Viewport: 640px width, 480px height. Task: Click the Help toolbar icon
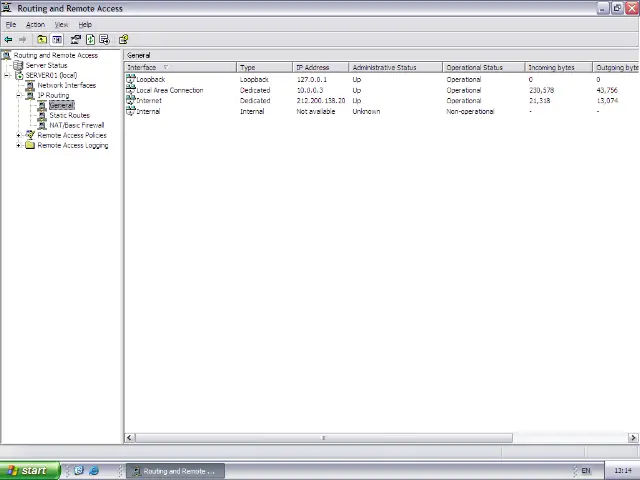click(x=123, y=40)
